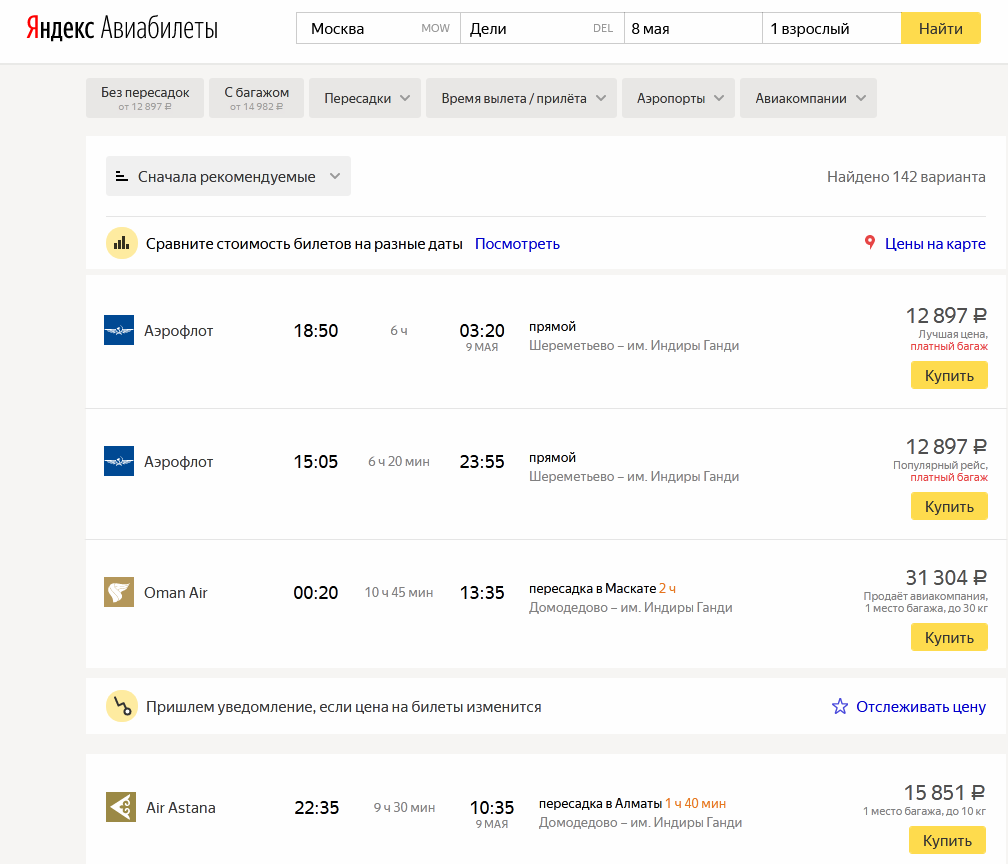Click the star icon for price tracking
The width and height of the screenshot is (1008, 864).
pos(840,707)
